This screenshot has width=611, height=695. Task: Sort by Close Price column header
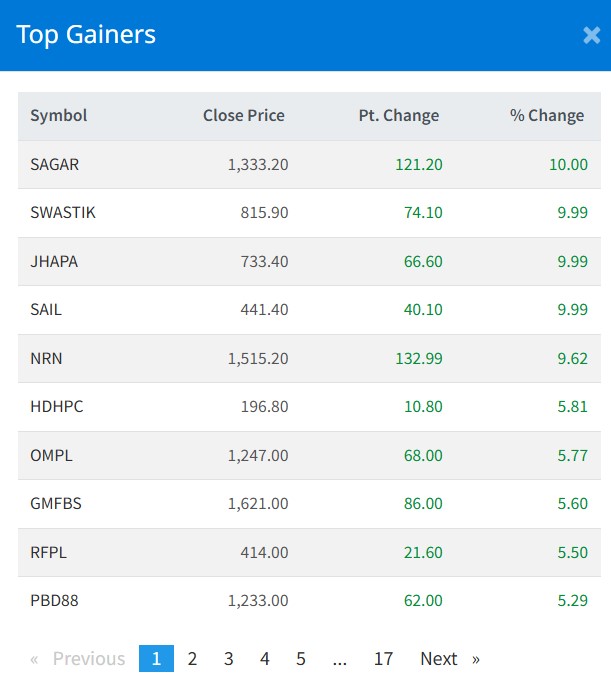(243, 115)
